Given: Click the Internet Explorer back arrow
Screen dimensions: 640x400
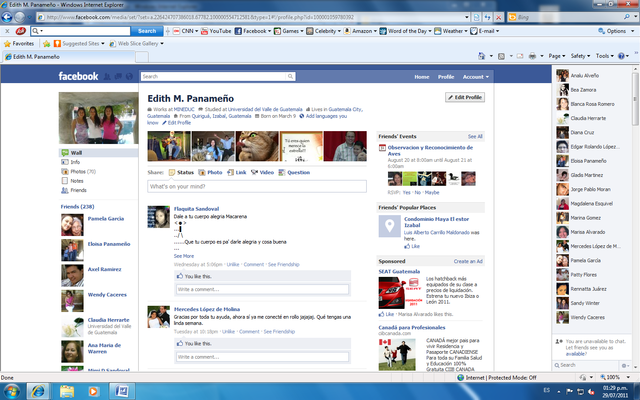Looking at the screenshot, I should [7, 17].
